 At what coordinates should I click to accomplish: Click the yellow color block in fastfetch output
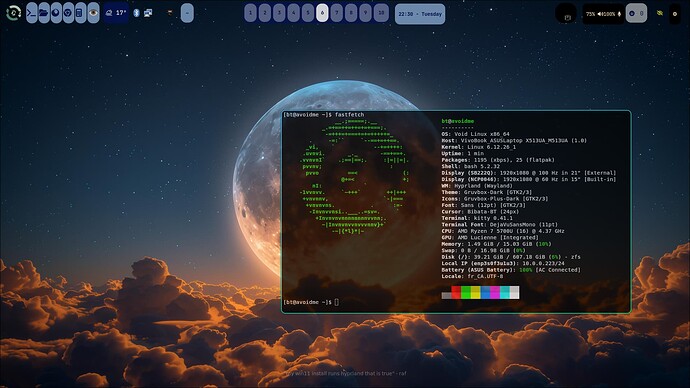pyautogui.click(x=475, y=292)
